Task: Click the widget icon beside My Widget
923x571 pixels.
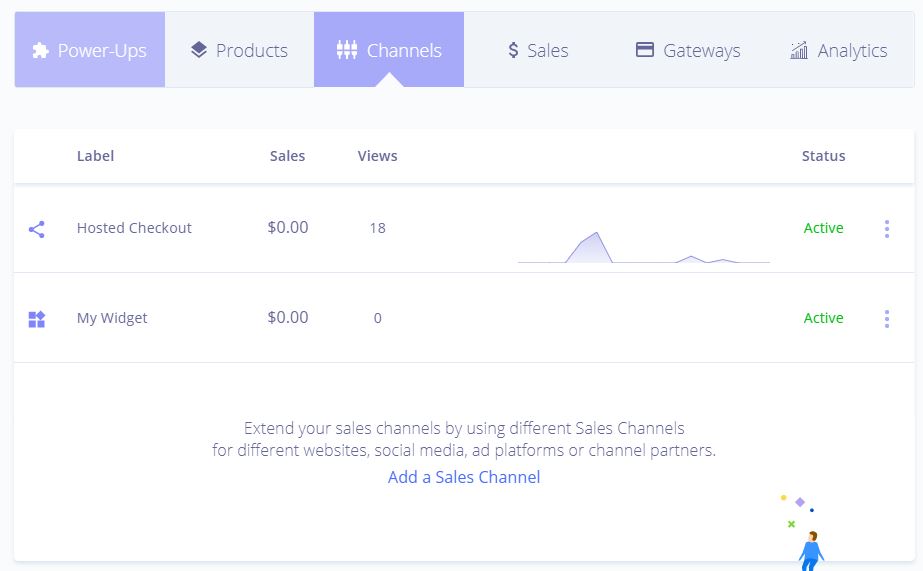Action: (x=36, y=319)
